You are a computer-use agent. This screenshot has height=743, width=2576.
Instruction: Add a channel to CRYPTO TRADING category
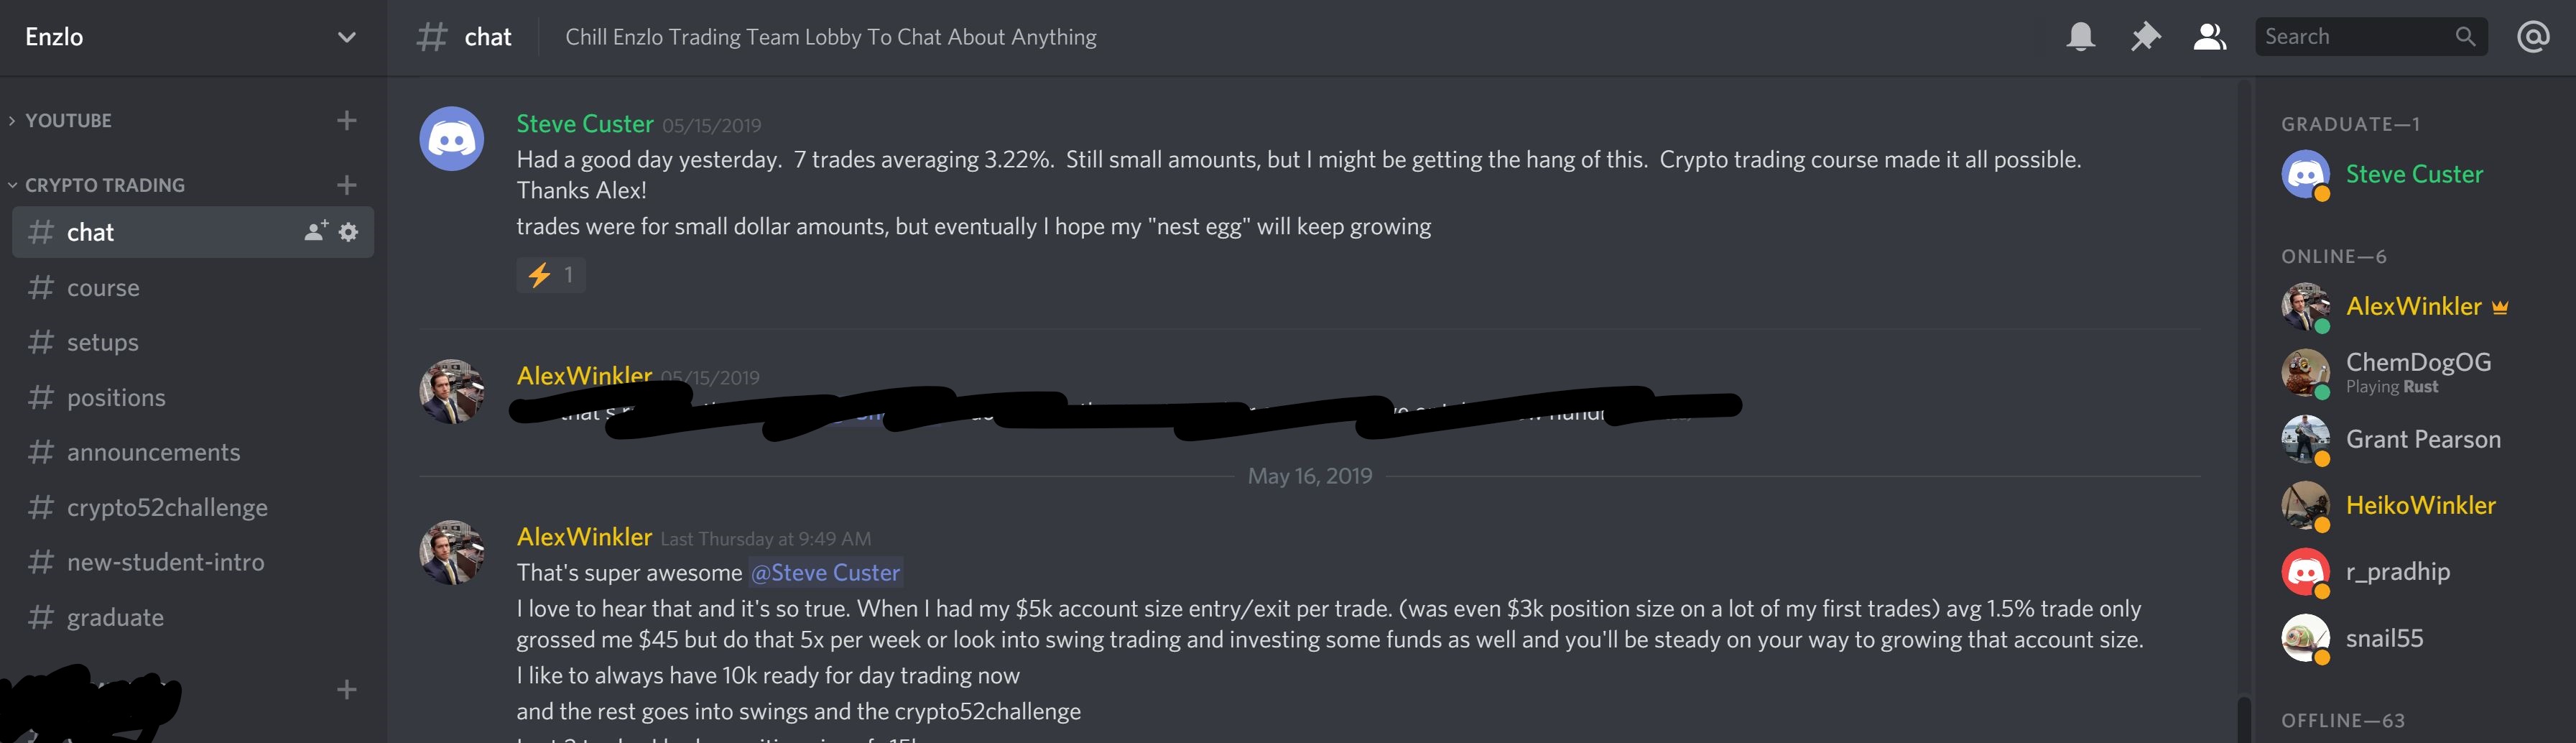tap(347, 185)
